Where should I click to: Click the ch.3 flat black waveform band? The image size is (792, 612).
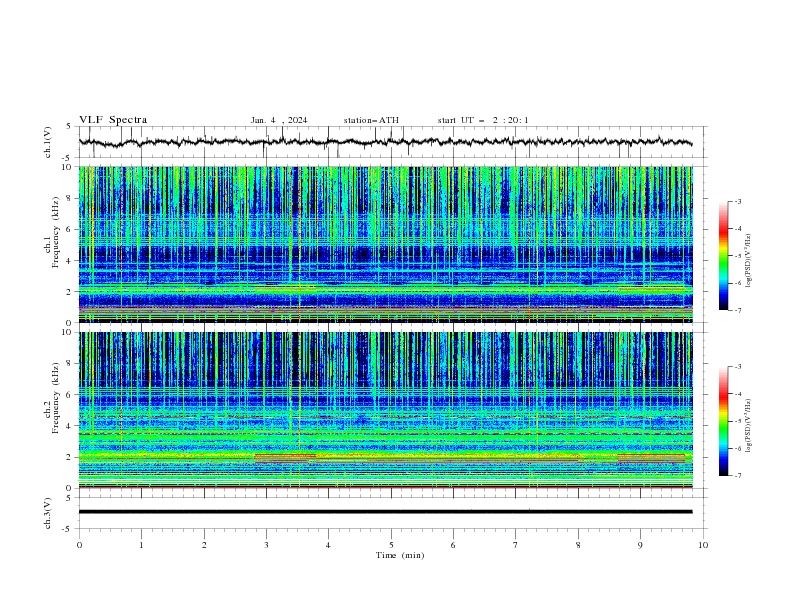tap(385, 512)
